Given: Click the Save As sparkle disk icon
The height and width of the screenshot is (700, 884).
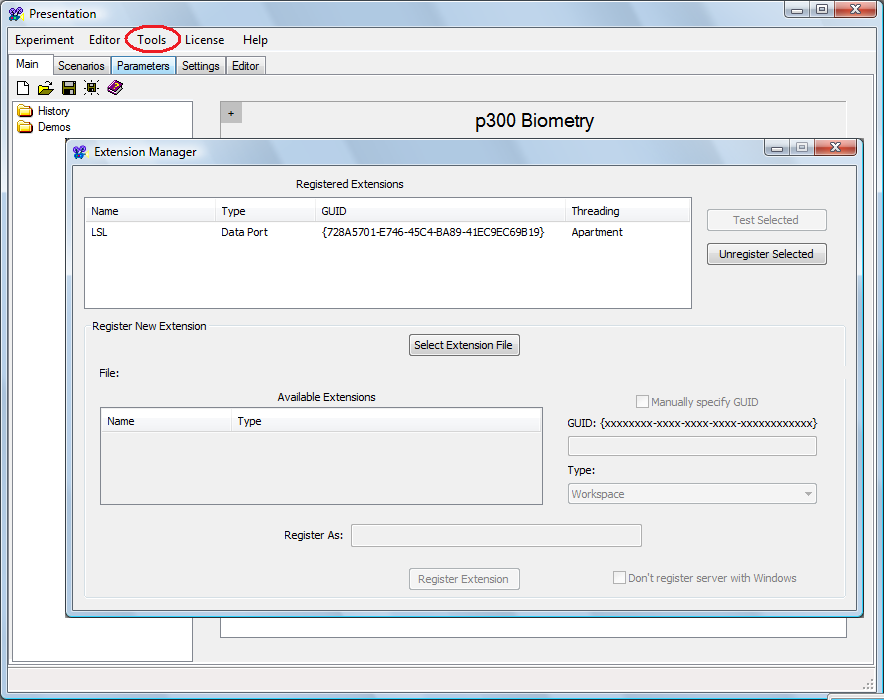Looking at the screenshot, I should coord(92,88).
